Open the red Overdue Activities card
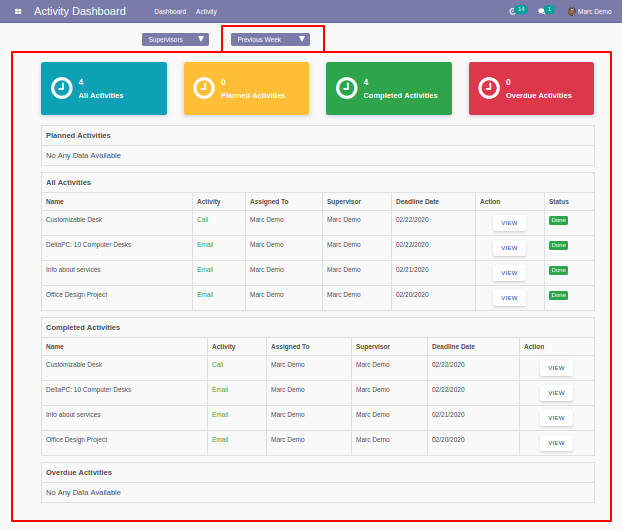 (531, 88)
